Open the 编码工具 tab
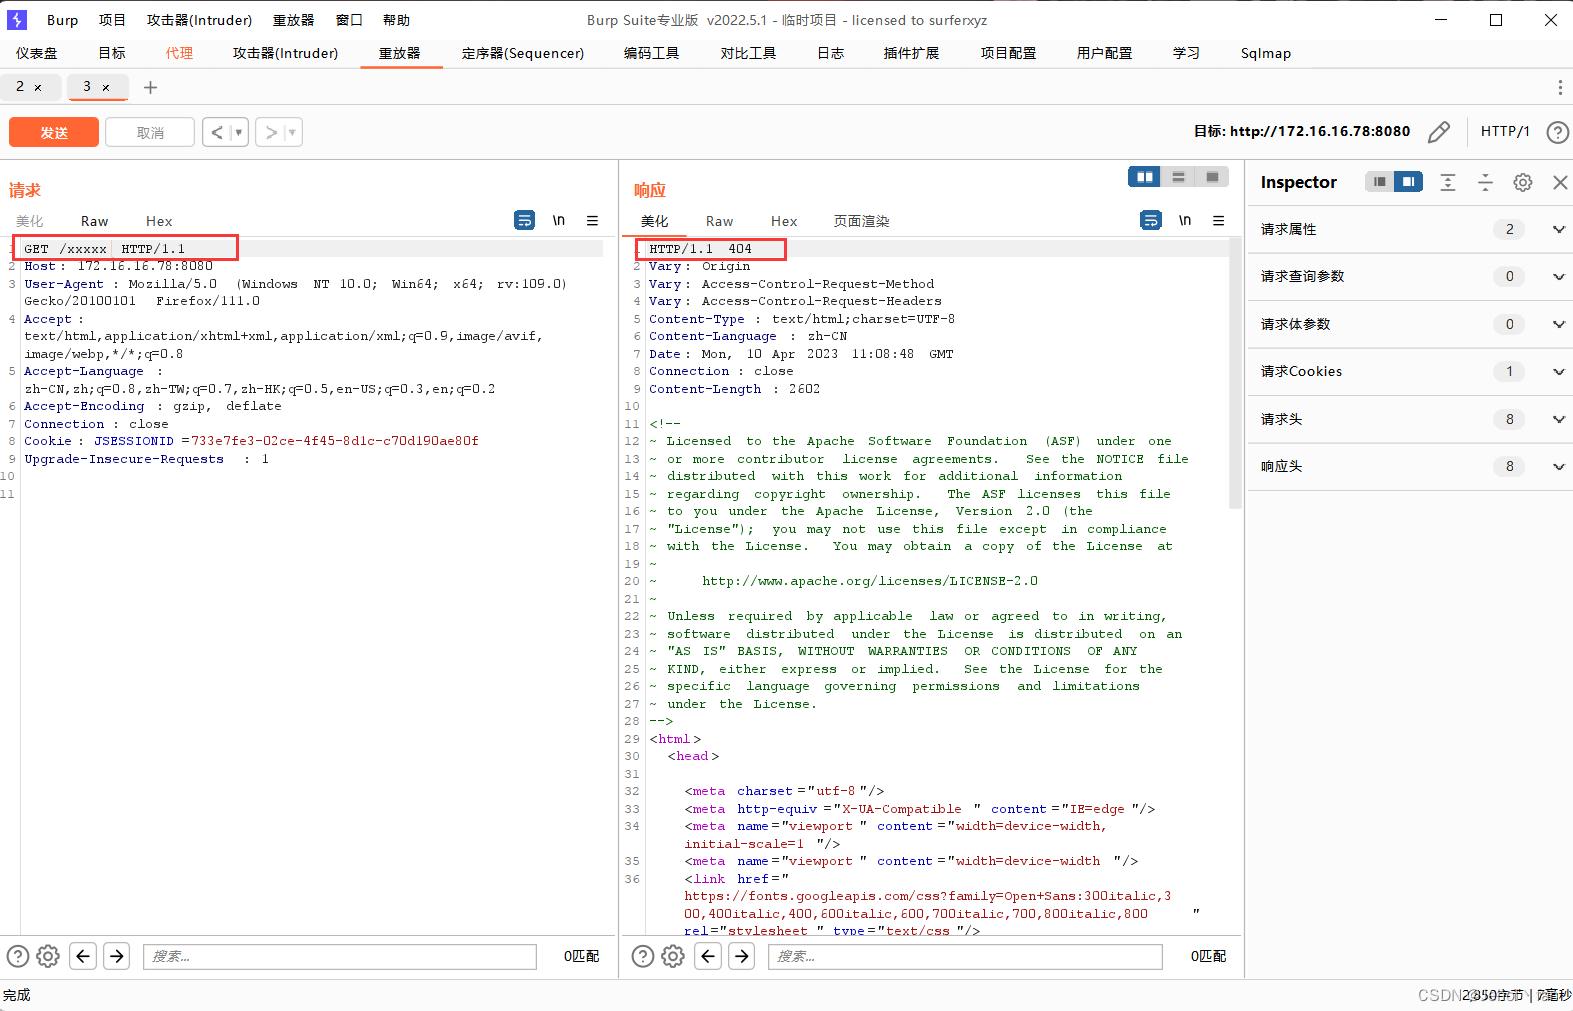Viewport: 1573px width, 1011px height. coord(652,53)
